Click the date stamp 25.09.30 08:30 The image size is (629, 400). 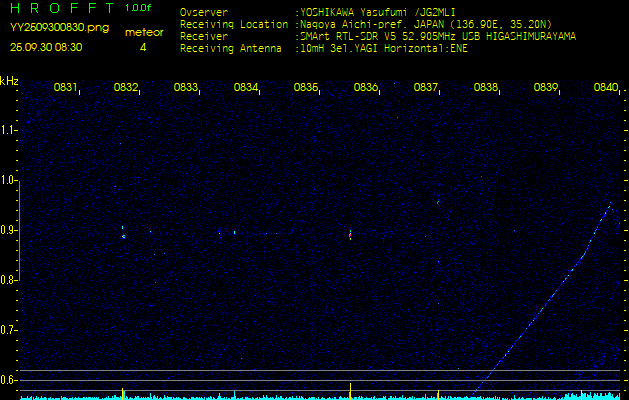pyautogui.click(x=46, y=47)
